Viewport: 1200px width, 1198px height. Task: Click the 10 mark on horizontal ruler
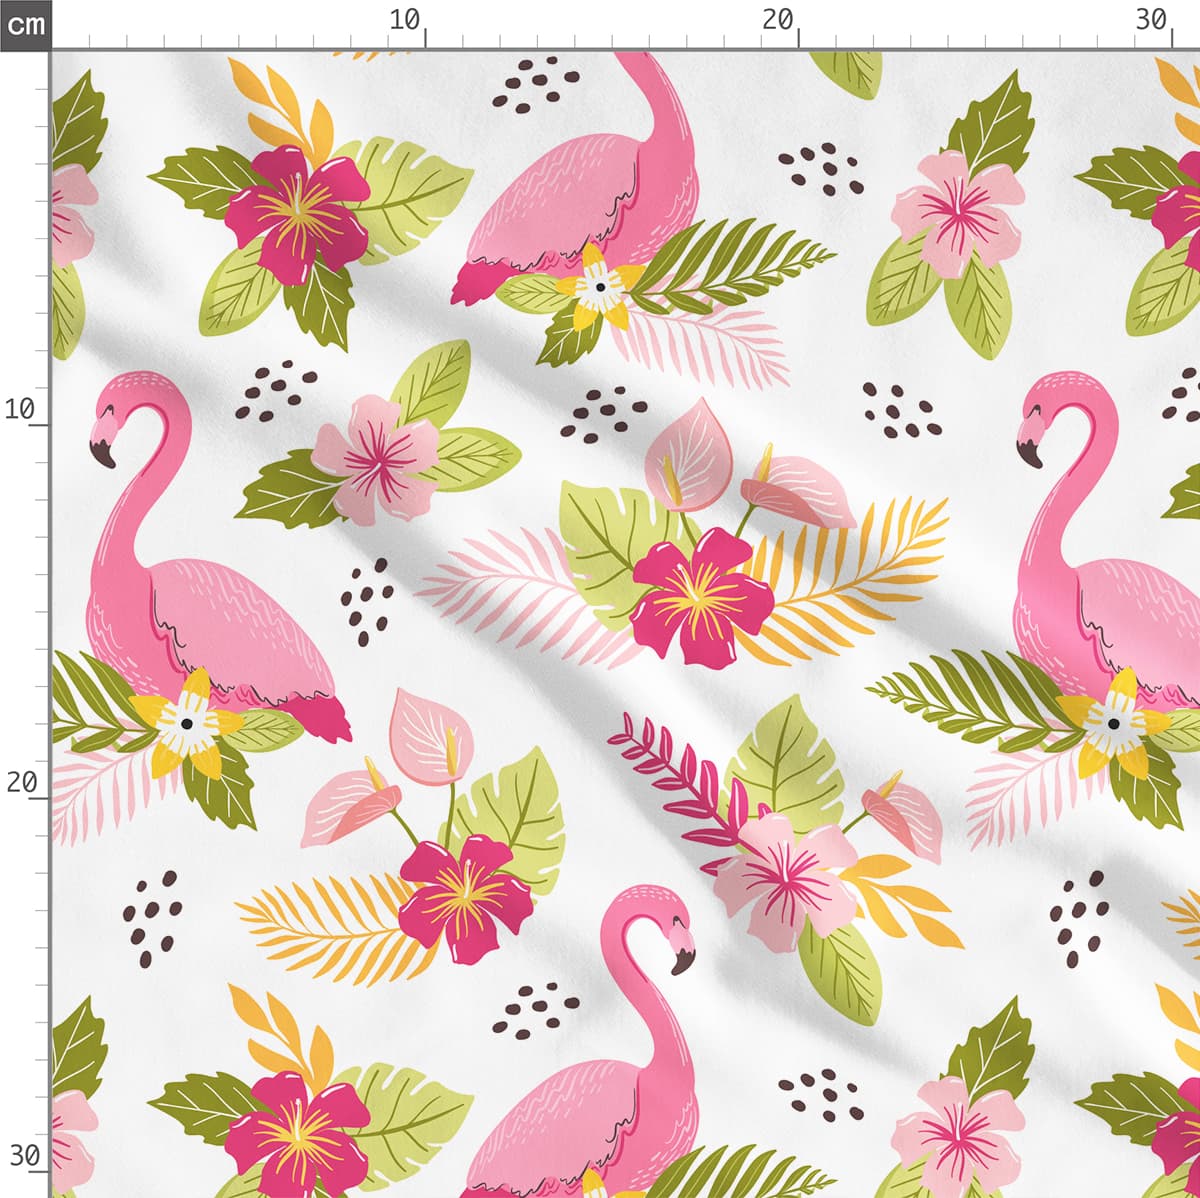tap(405, 19)
